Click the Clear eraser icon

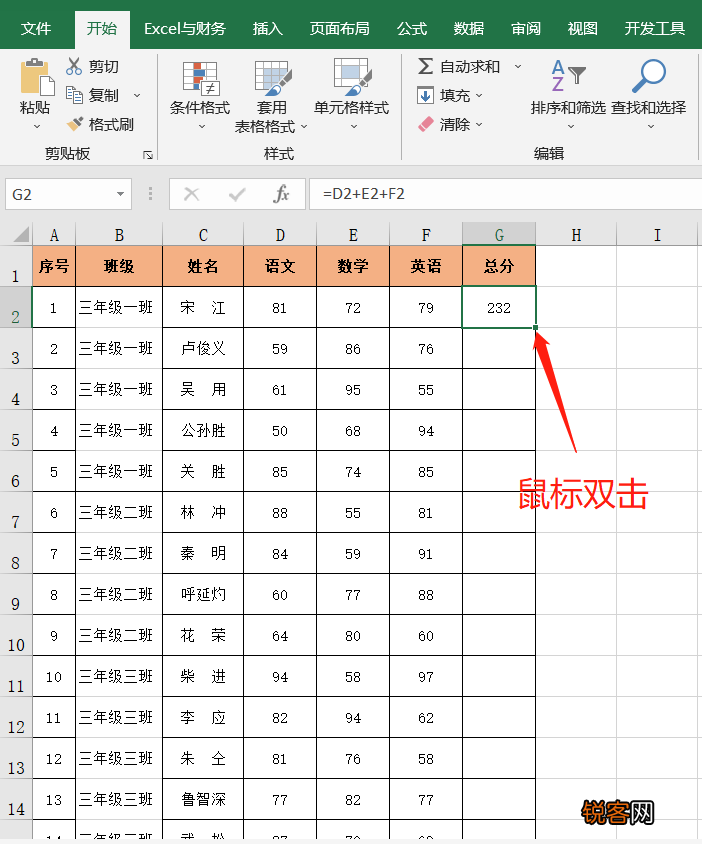click(x=426, y=124)
